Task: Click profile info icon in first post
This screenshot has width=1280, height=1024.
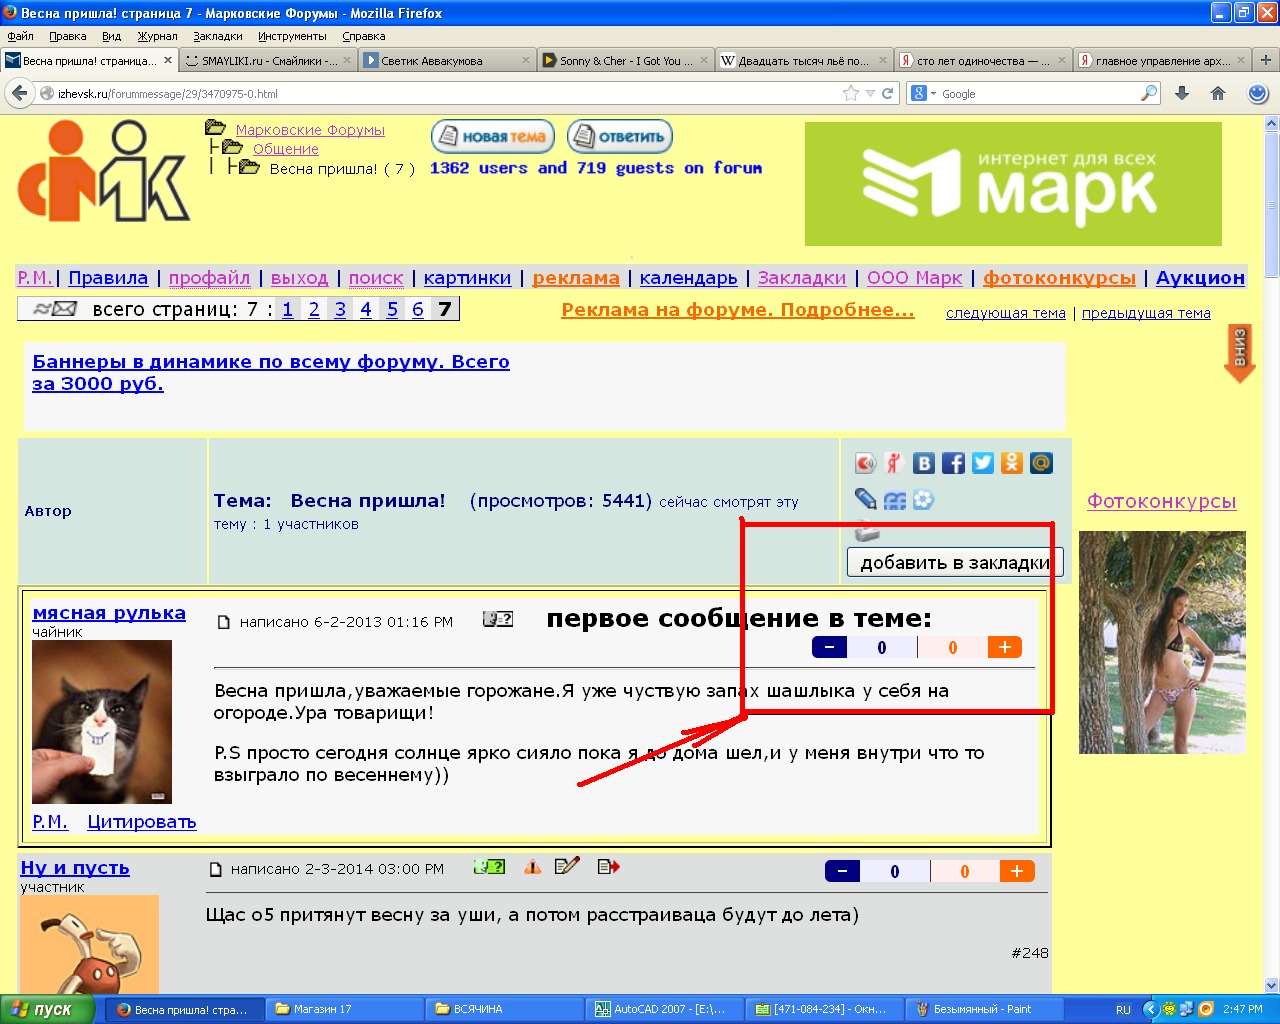Action: click(x=498, y=620)
